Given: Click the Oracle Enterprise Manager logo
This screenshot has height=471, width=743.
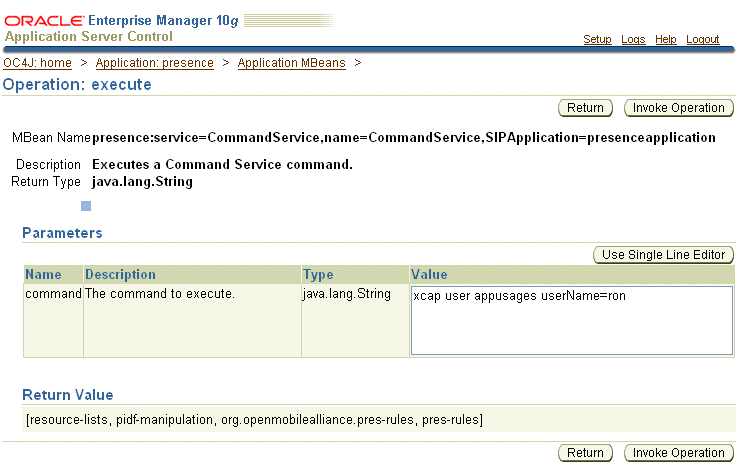Looking at the screenshot, I should (x=121, y=20).
